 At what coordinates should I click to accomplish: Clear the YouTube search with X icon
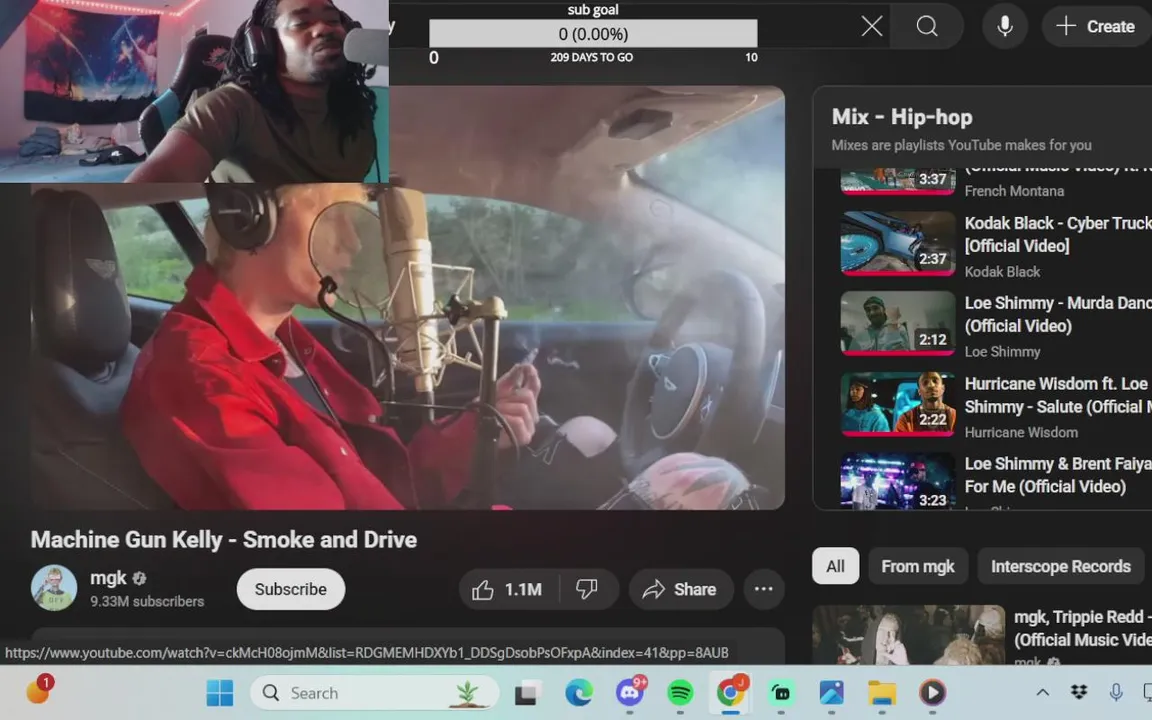click(x=871, y=26)
